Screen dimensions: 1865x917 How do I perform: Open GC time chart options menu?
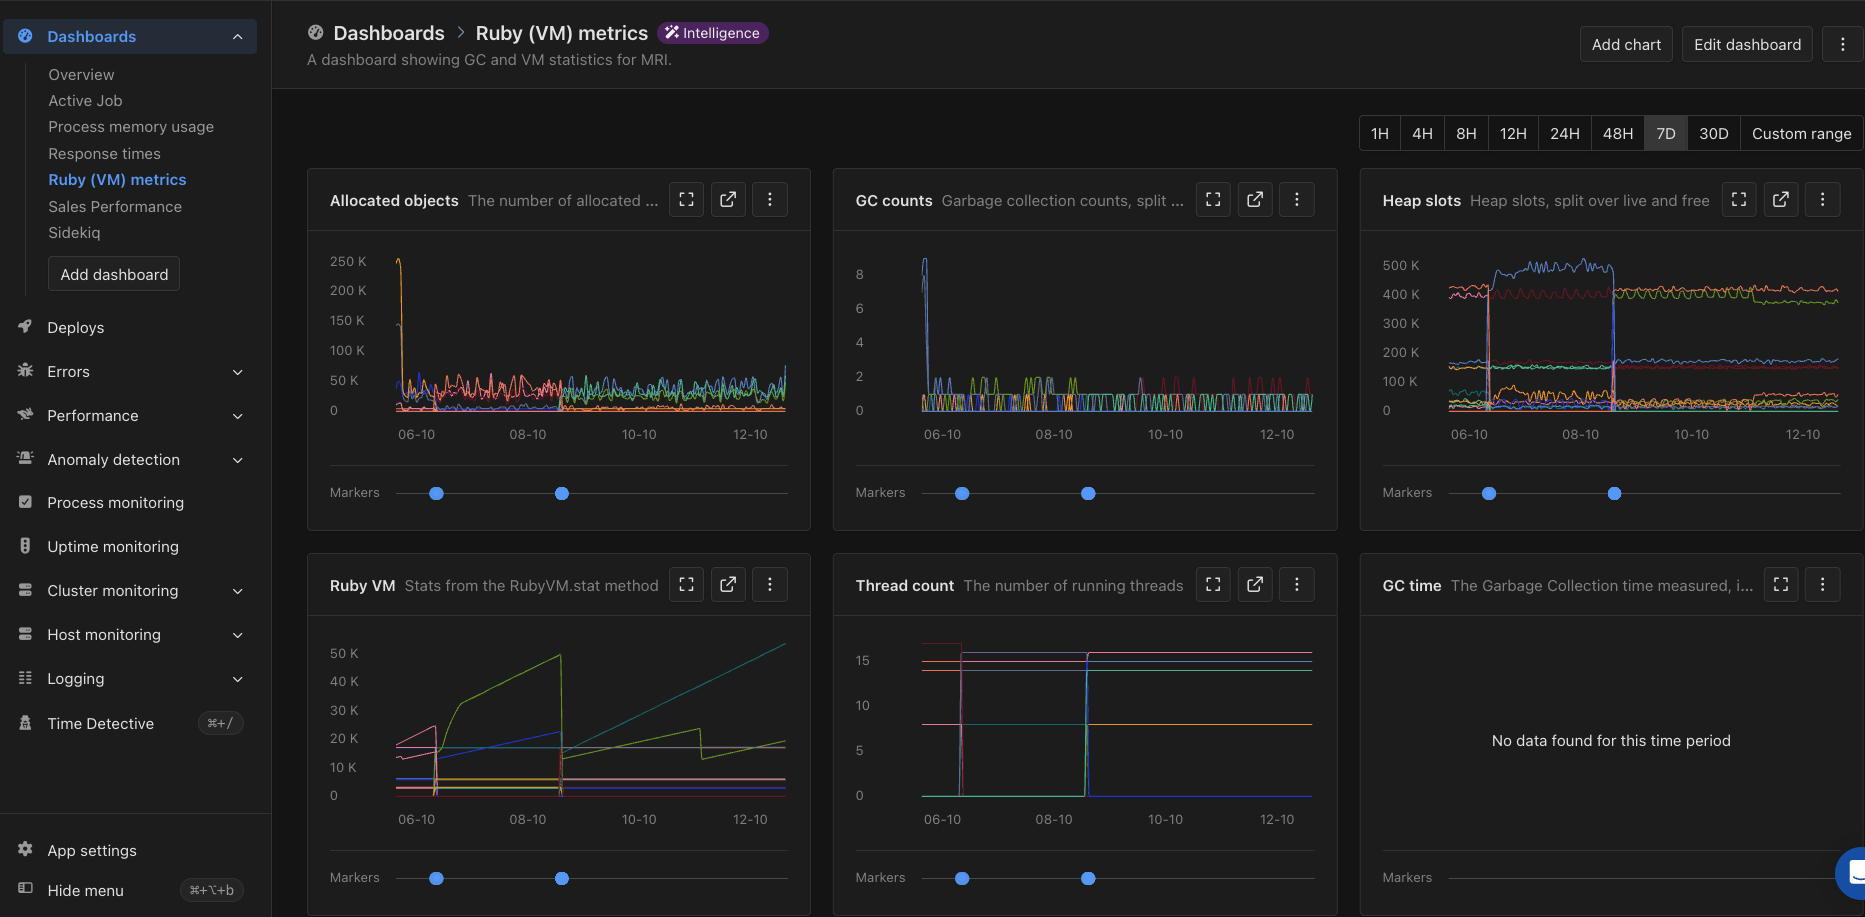1823,585
